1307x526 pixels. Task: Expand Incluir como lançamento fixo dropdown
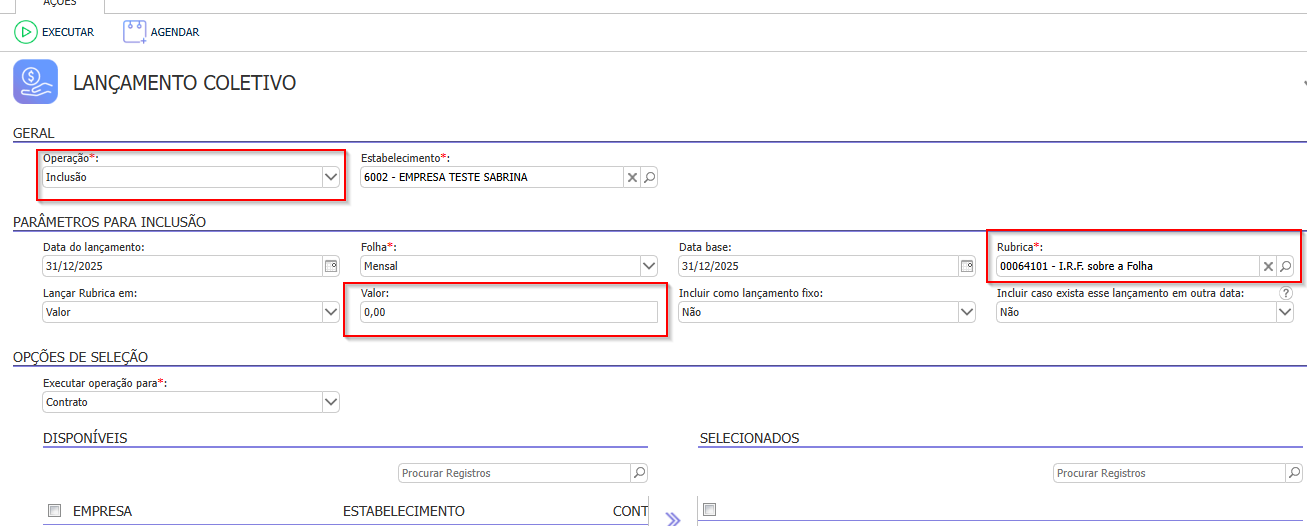tap(966, 312)
